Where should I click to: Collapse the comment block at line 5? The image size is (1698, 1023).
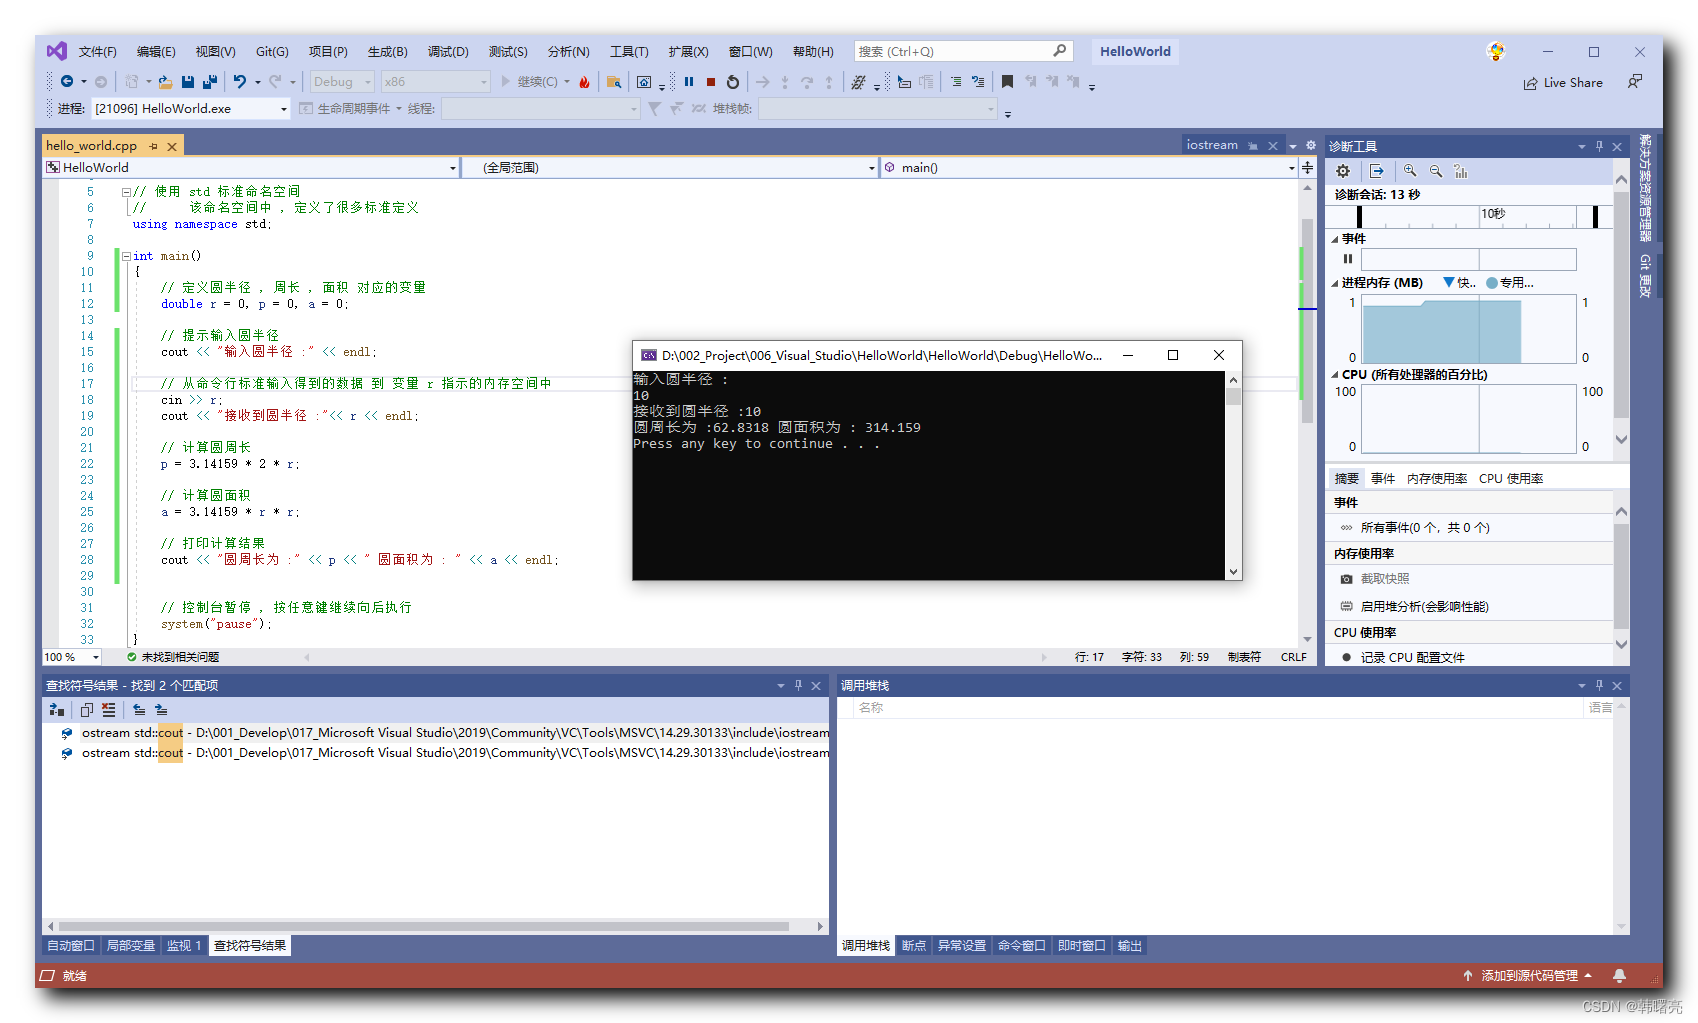click(x=126, y=192)
